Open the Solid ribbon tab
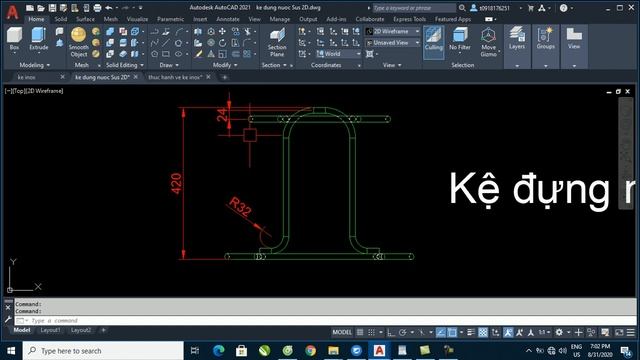The image size is (640, 360). tap(60, 19)
